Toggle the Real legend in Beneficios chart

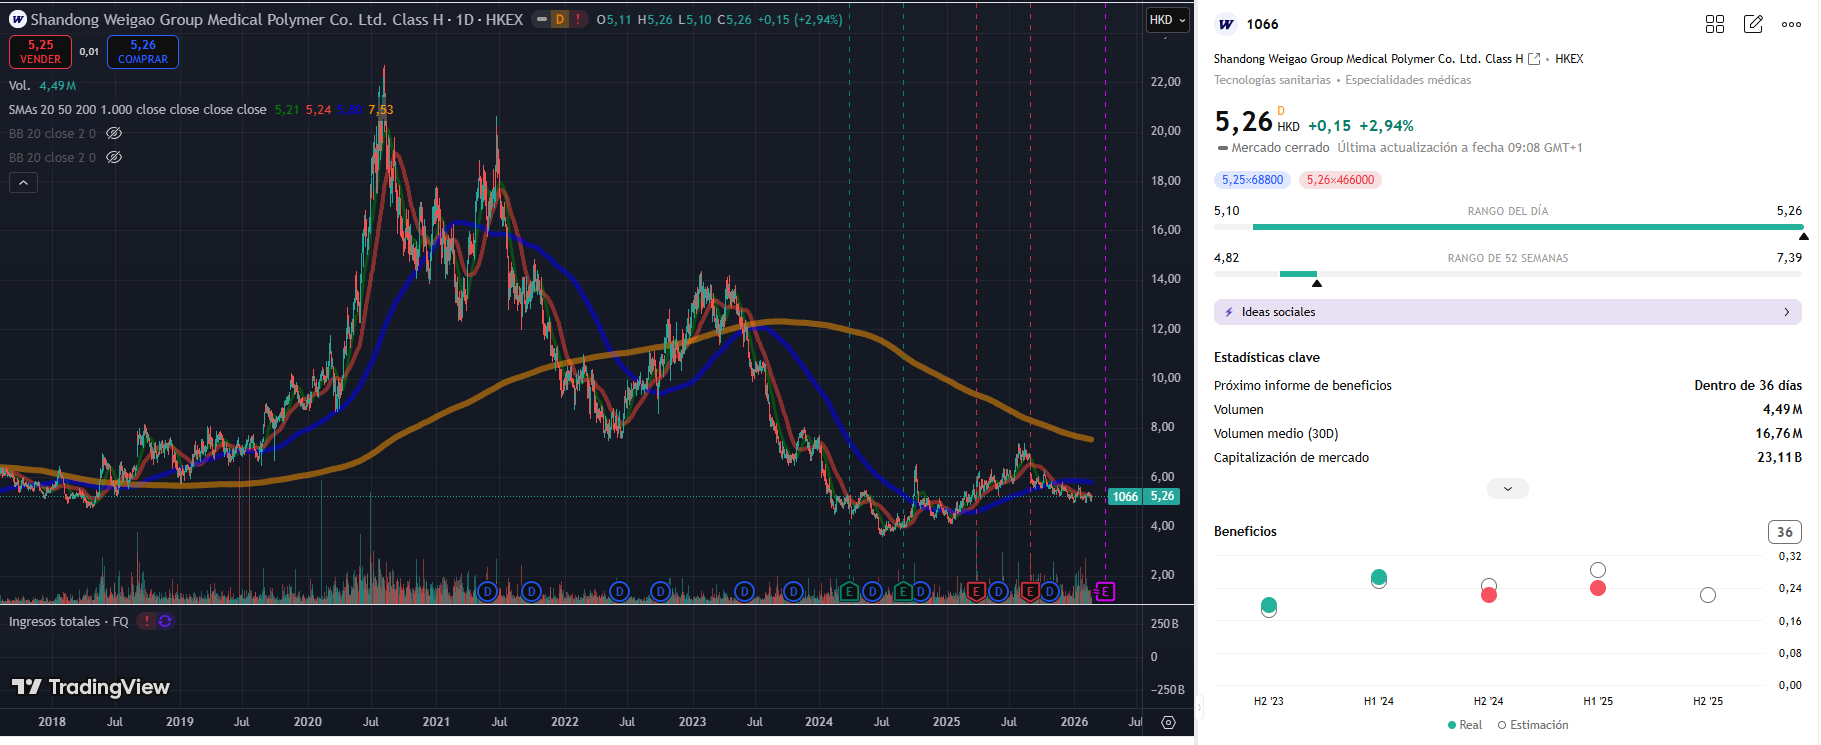pos(1465,725)
